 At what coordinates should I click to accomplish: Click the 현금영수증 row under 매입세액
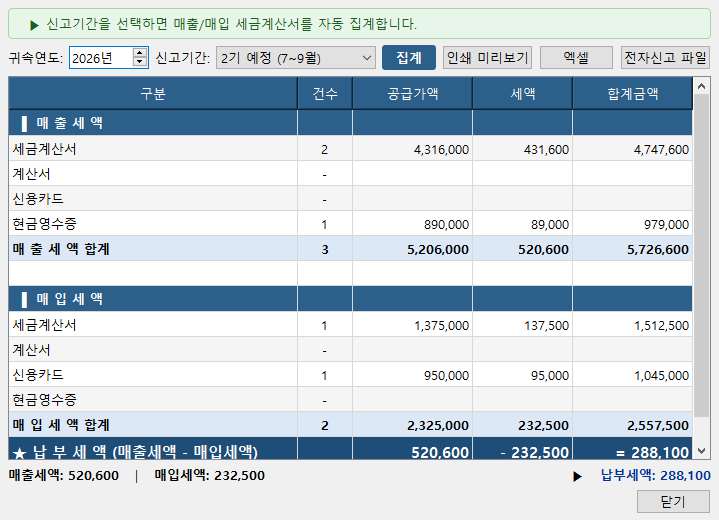pyautogui.click(x=350, y=400)
